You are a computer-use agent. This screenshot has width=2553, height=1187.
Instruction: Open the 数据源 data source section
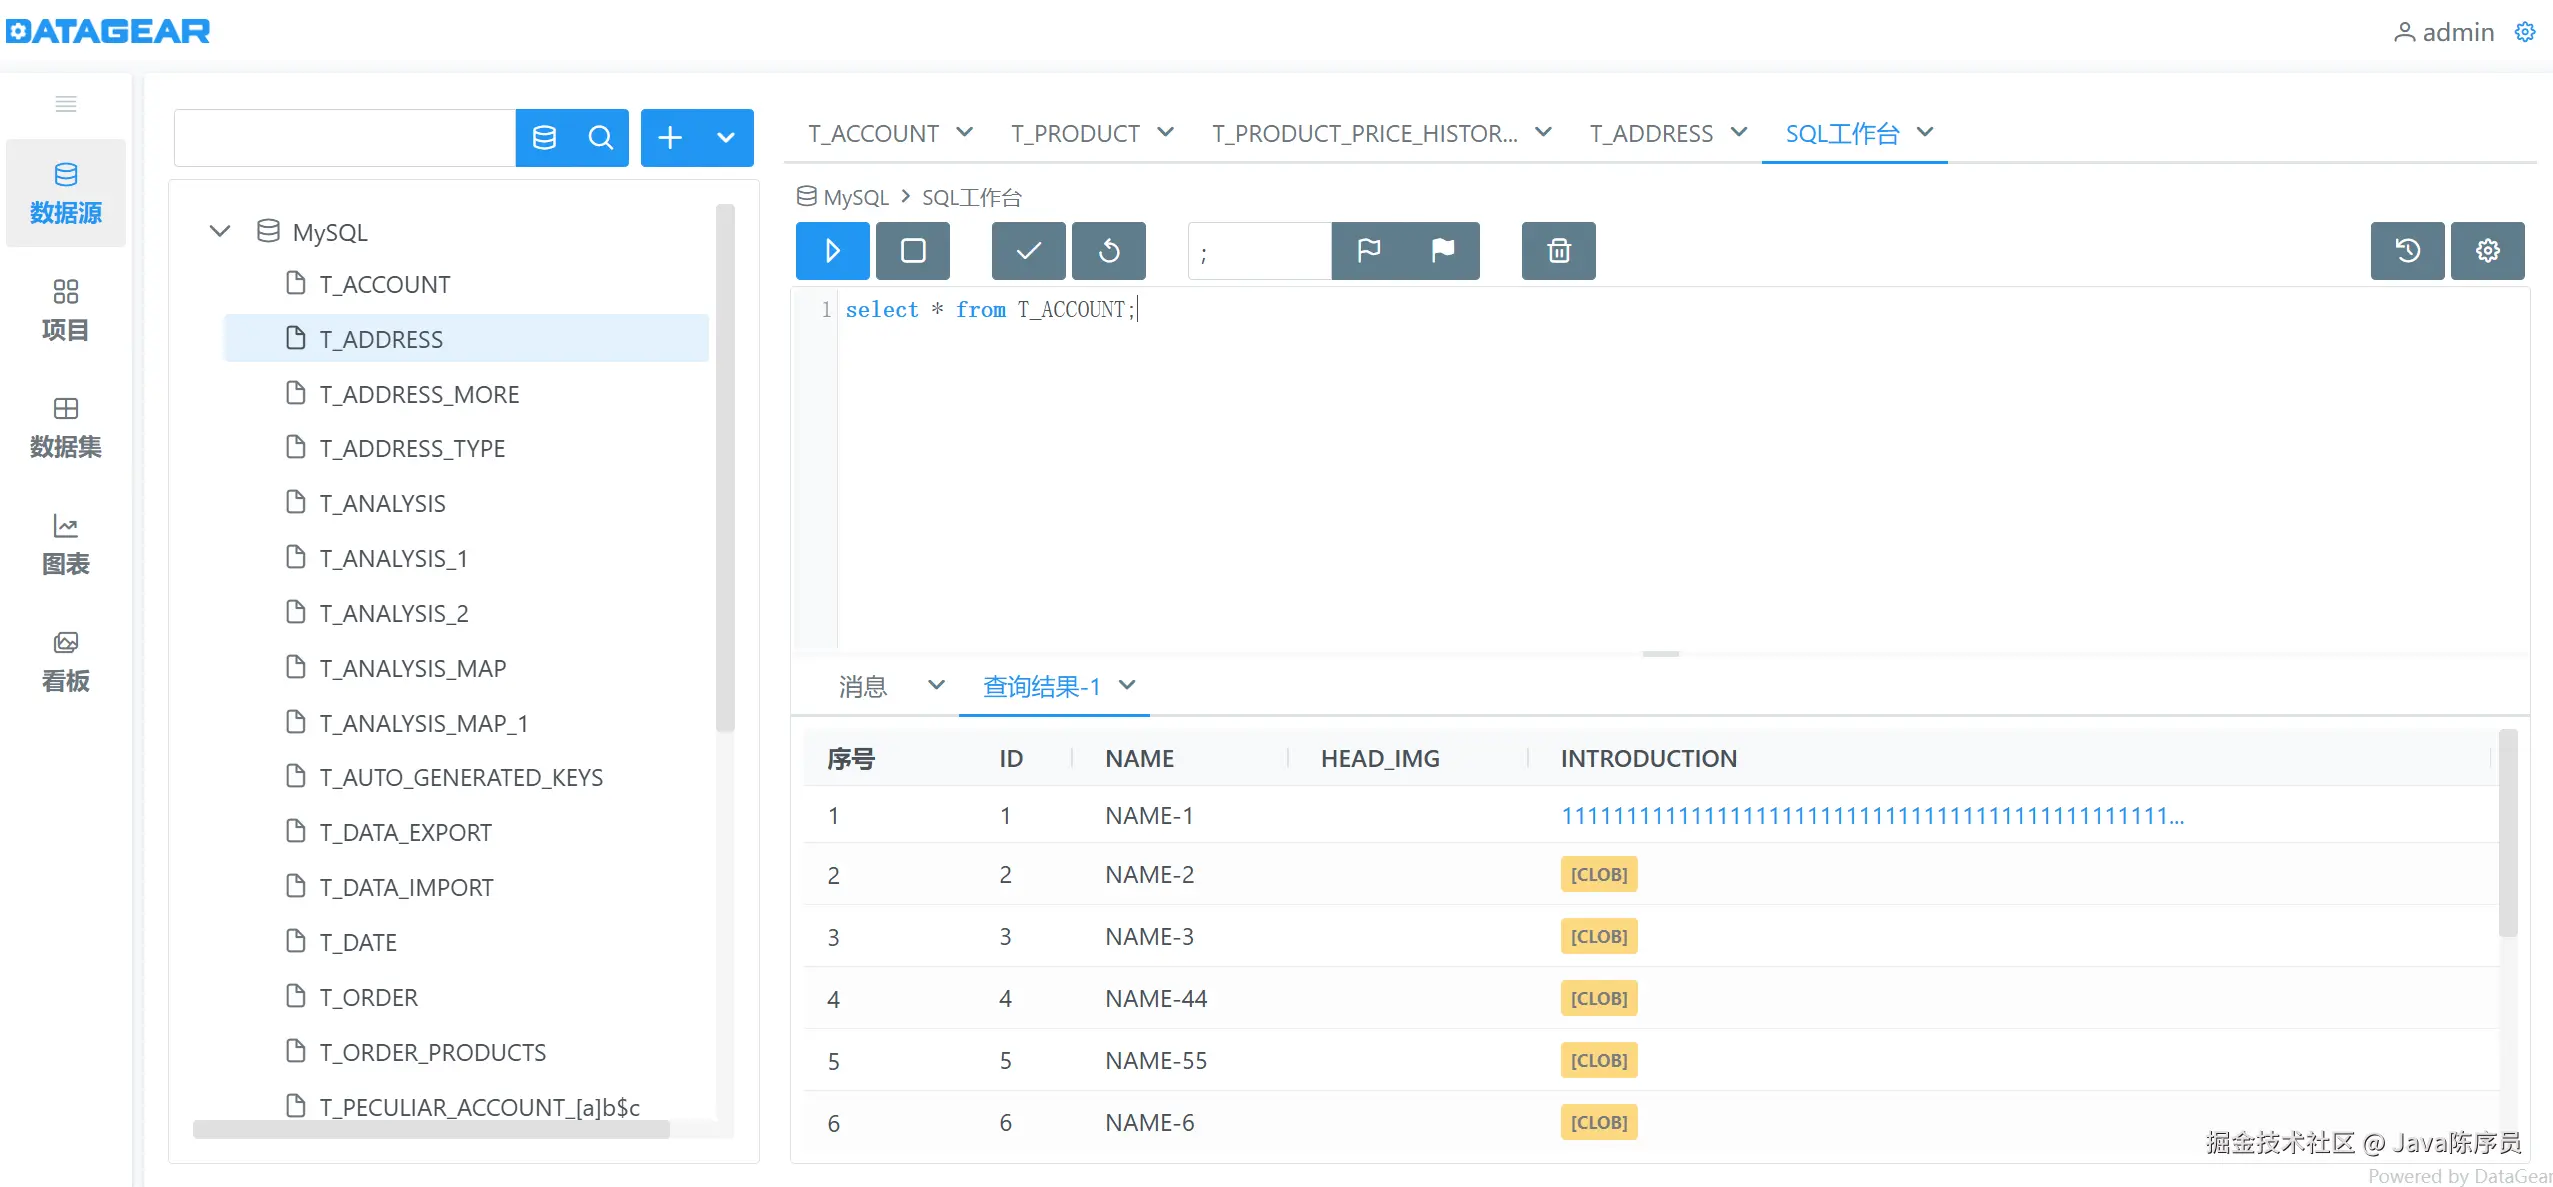66,193
